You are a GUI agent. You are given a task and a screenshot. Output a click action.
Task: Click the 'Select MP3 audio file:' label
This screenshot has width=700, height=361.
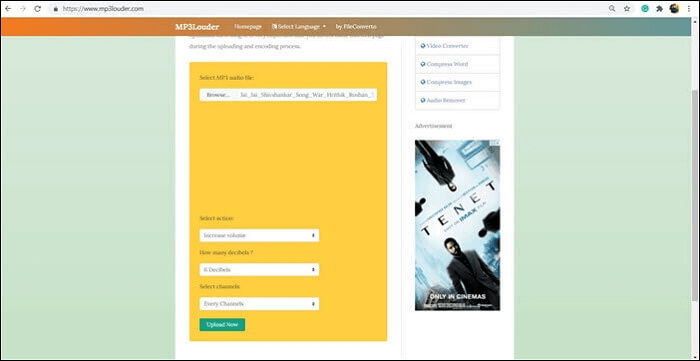pyautogui.click(x=227, y=78)
